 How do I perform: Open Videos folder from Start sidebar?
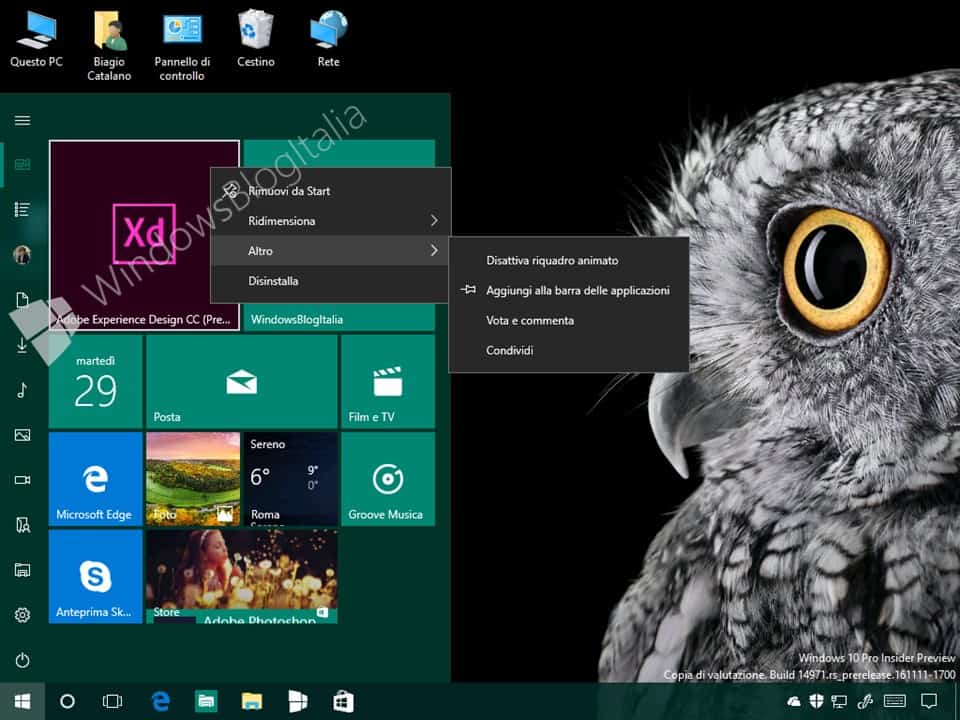tap(23, 480)
